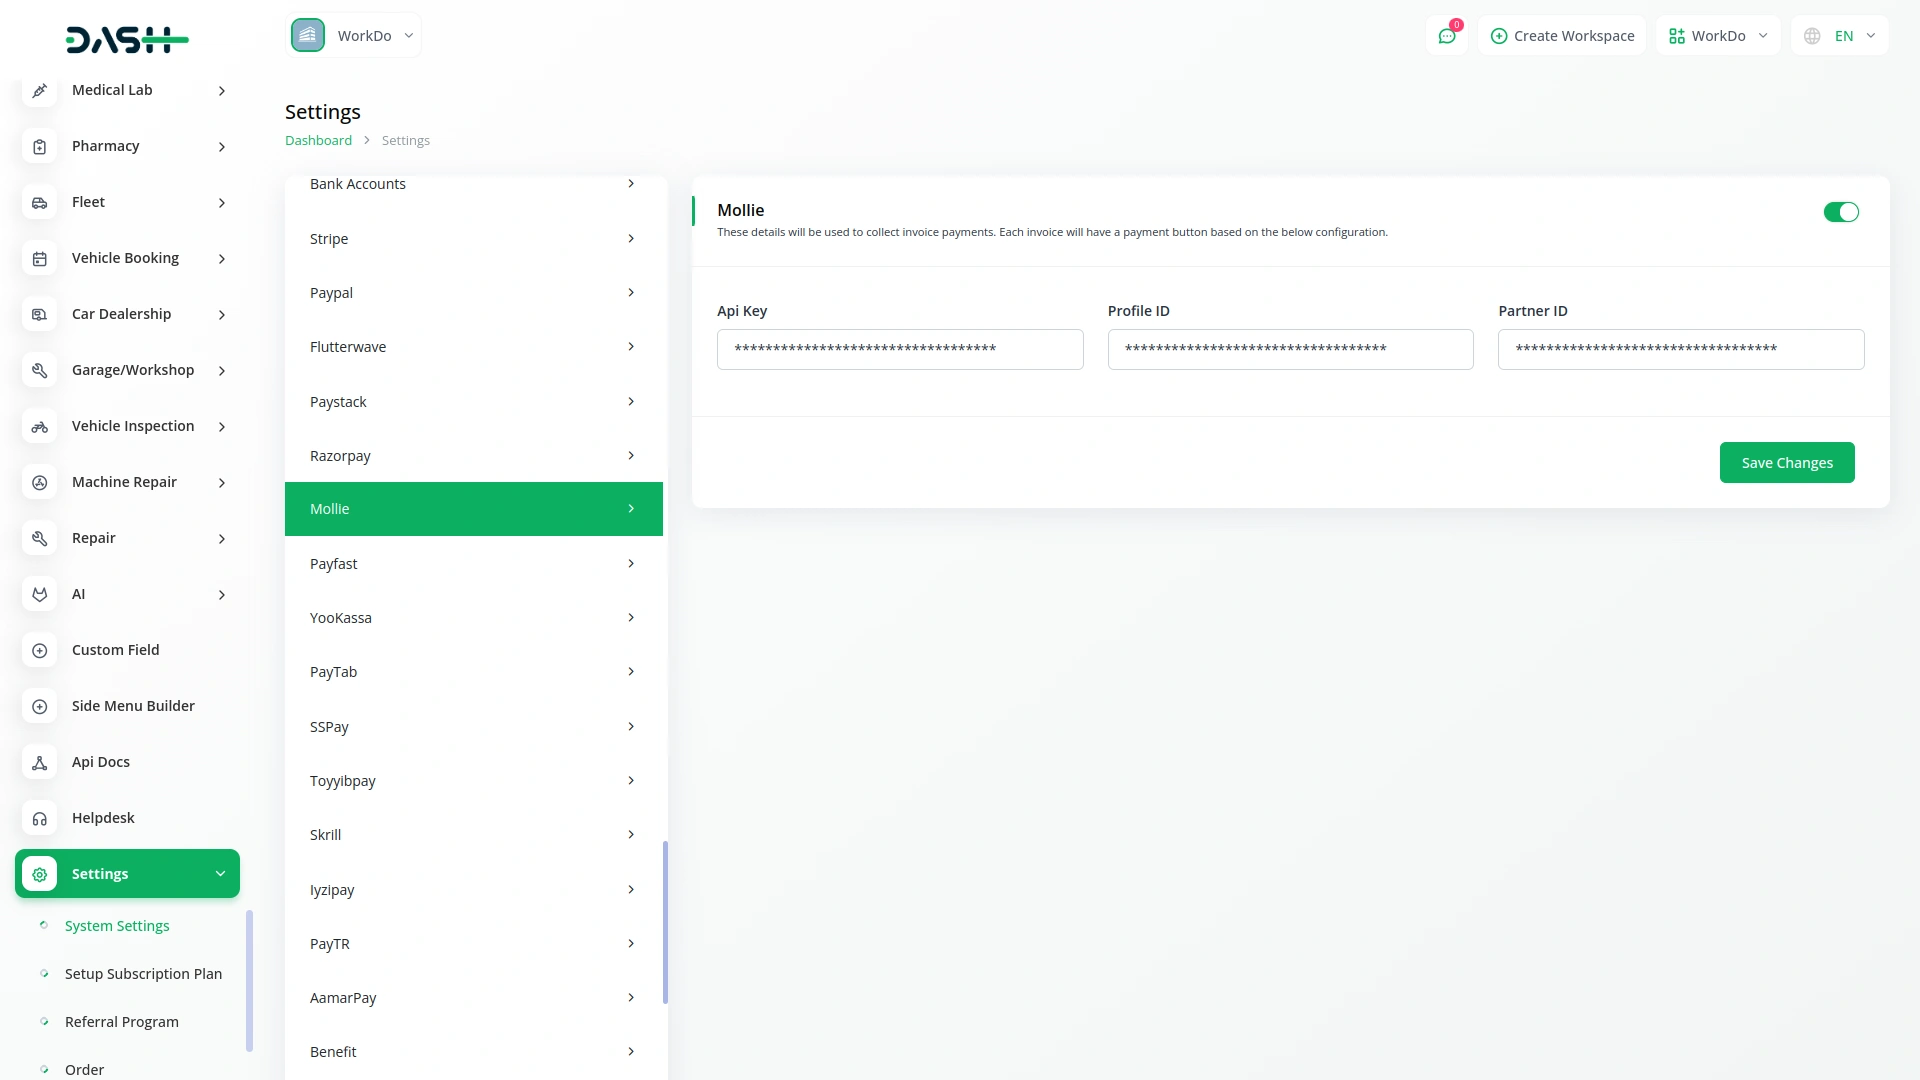1920x1080 pixels.
Task: Go to the Dashboard breadcrumb link
Action: click(318, 141)
